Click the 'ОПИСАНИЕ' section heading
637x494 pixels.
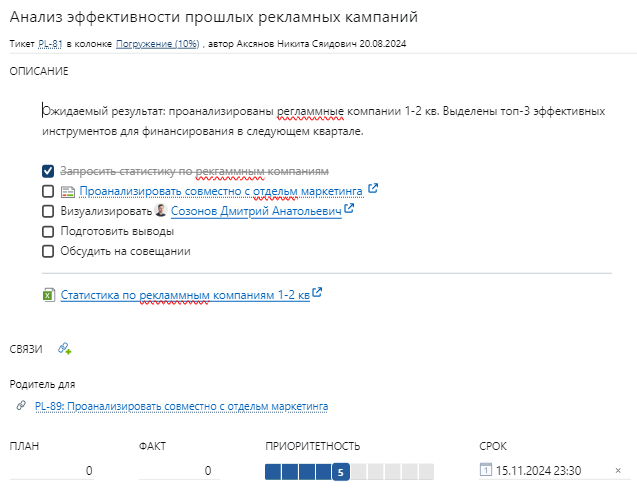pos(39,71)
